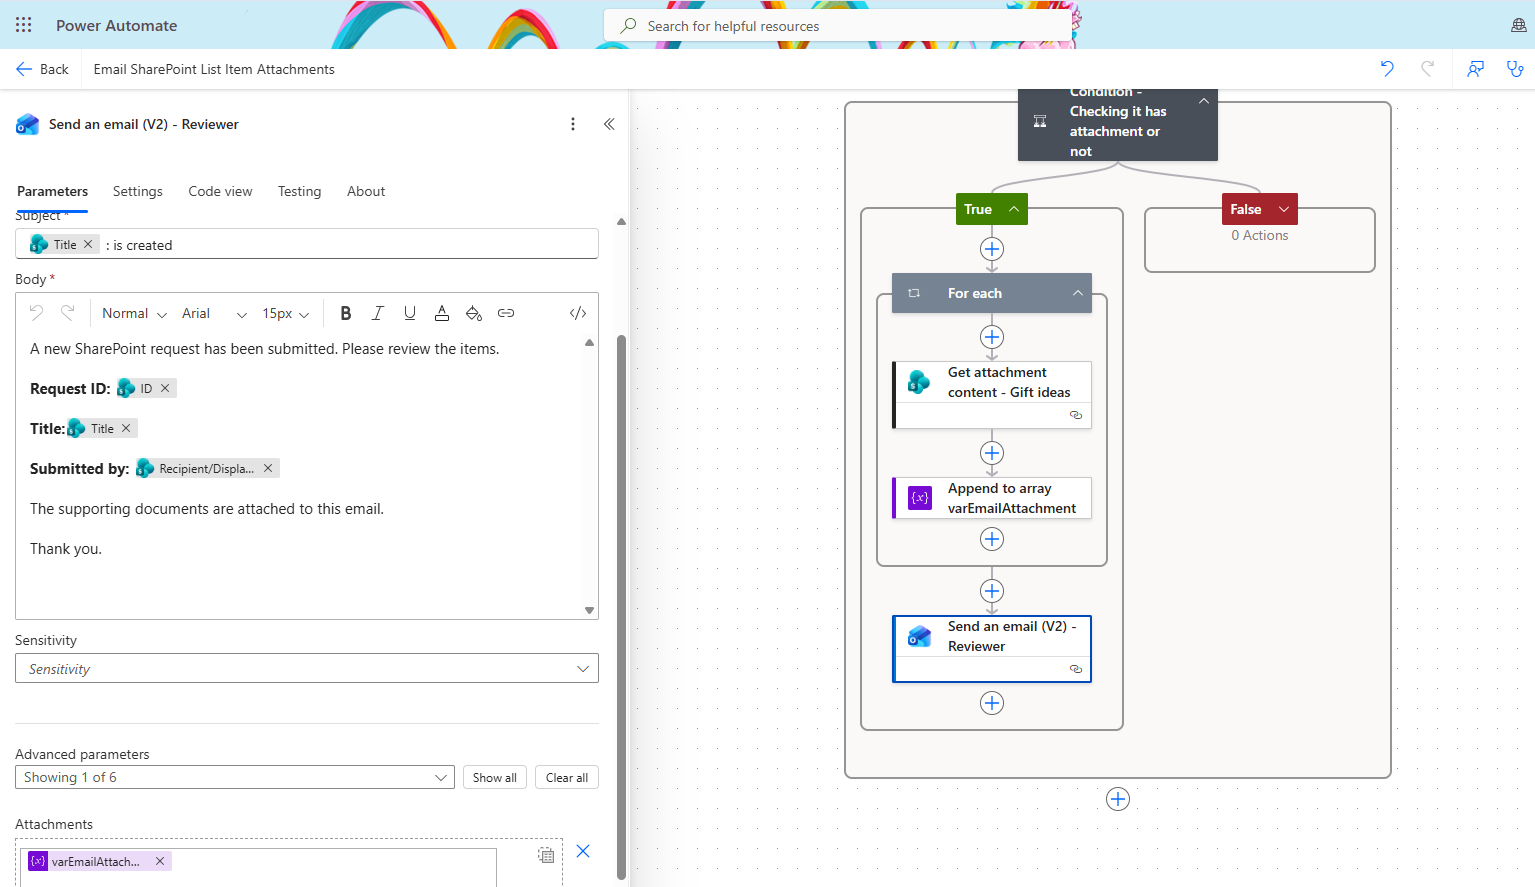Click connection link icon on Get attachment card
The width and height of the screenshot is (1535, 887).
point(1076,415)
